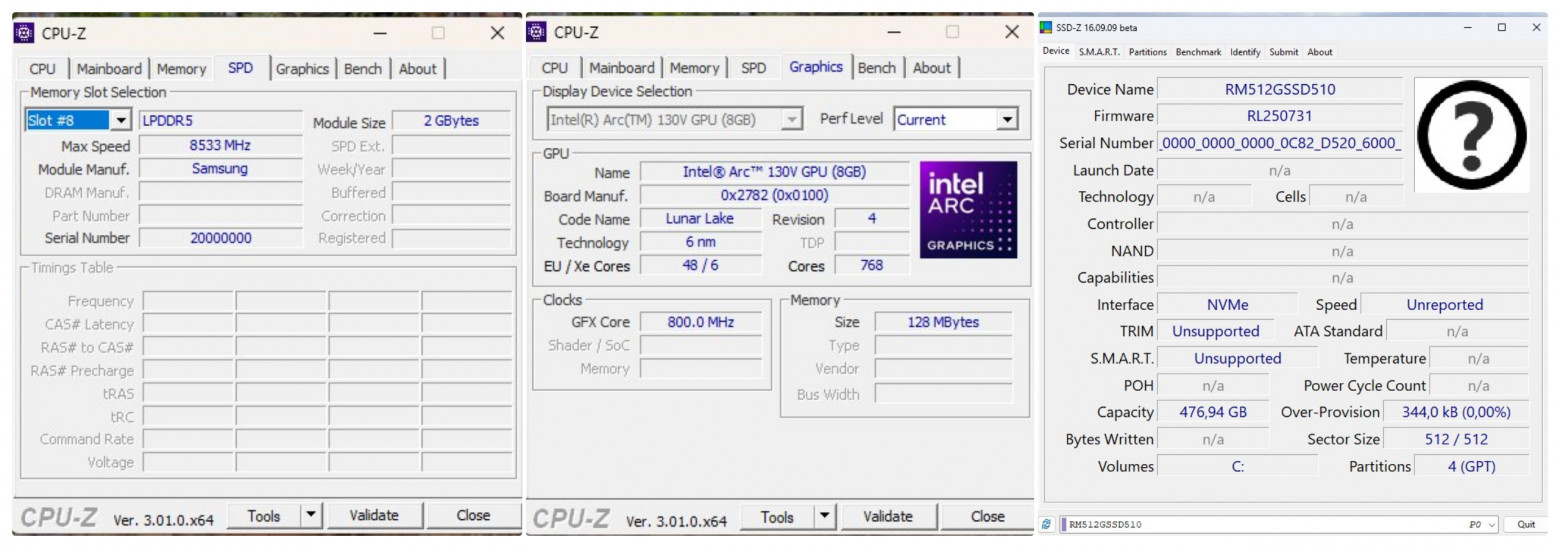Image resolution: width=1560 pixels, height=548 pixels.
Task: Open Tools dropdown arrow in SPD window
Action: pos(312,516)
